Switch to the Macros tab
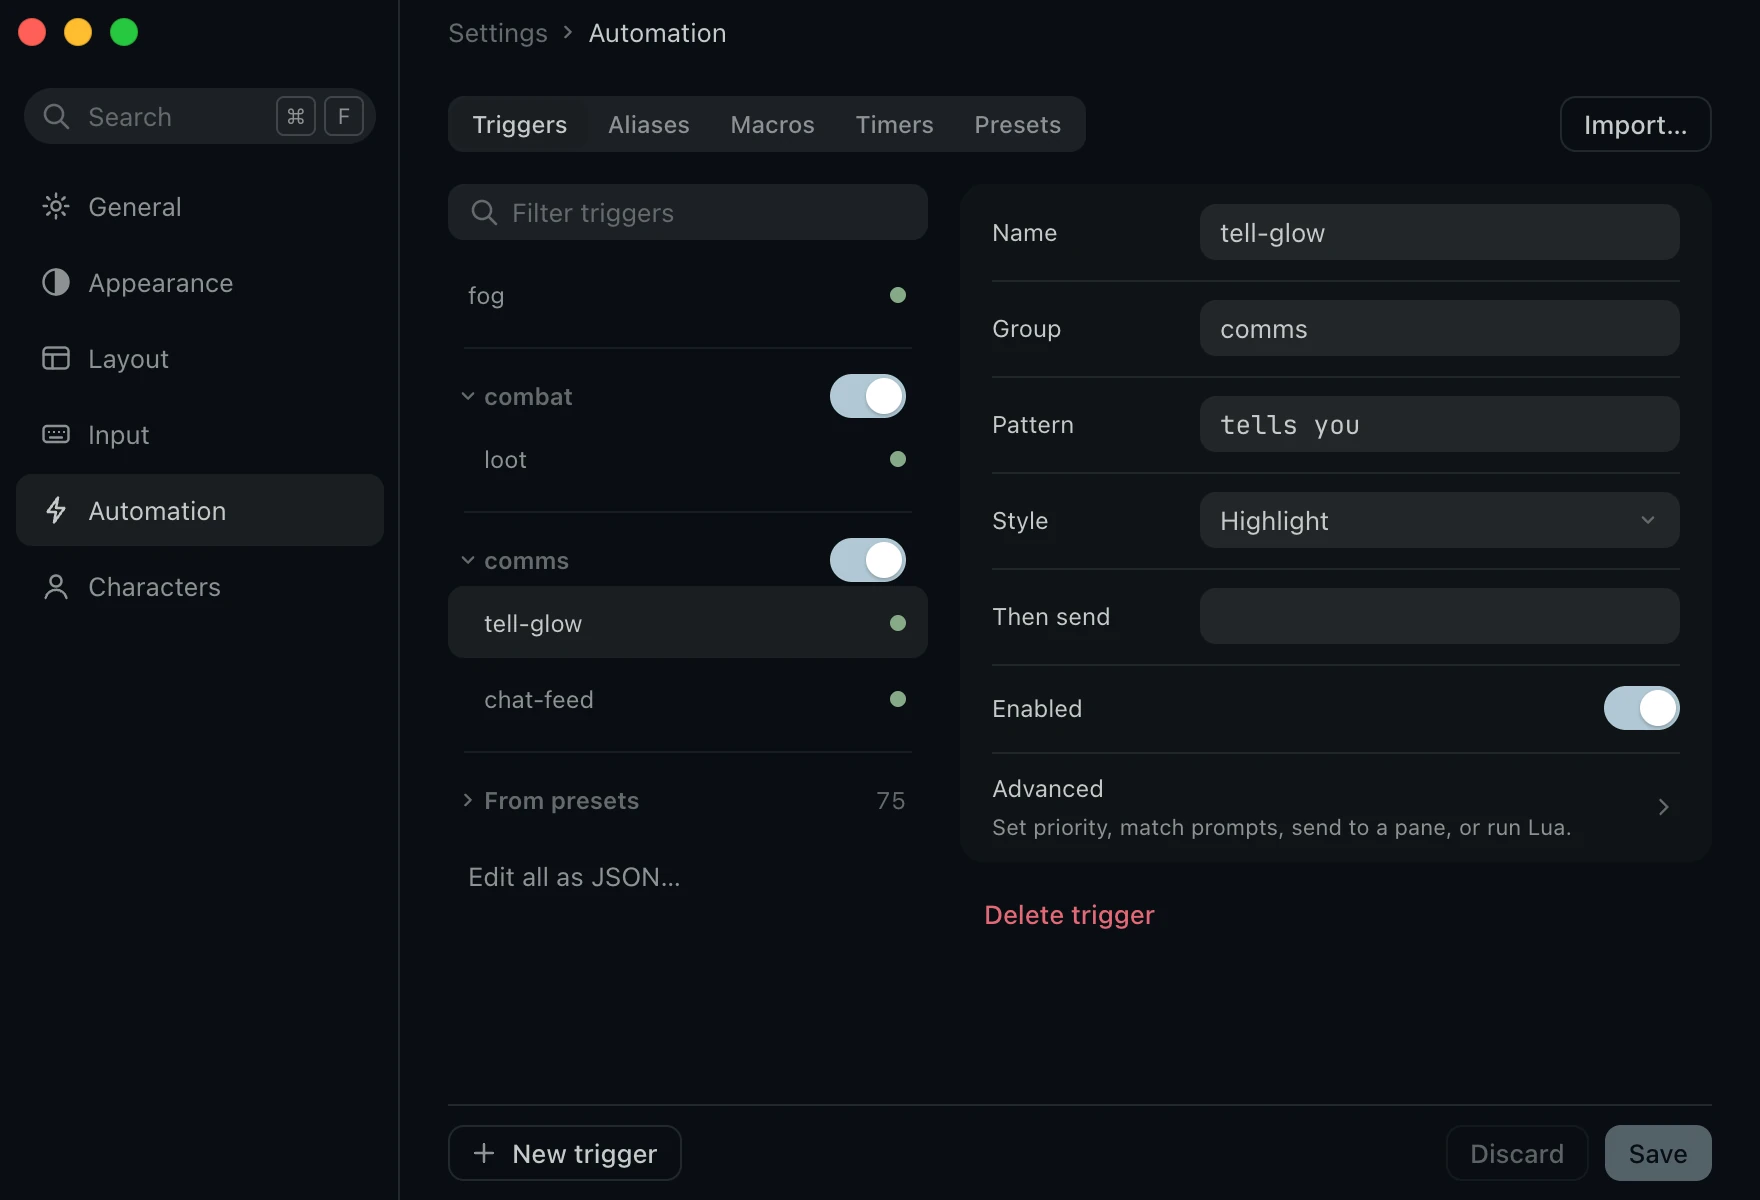 (773, 125)
